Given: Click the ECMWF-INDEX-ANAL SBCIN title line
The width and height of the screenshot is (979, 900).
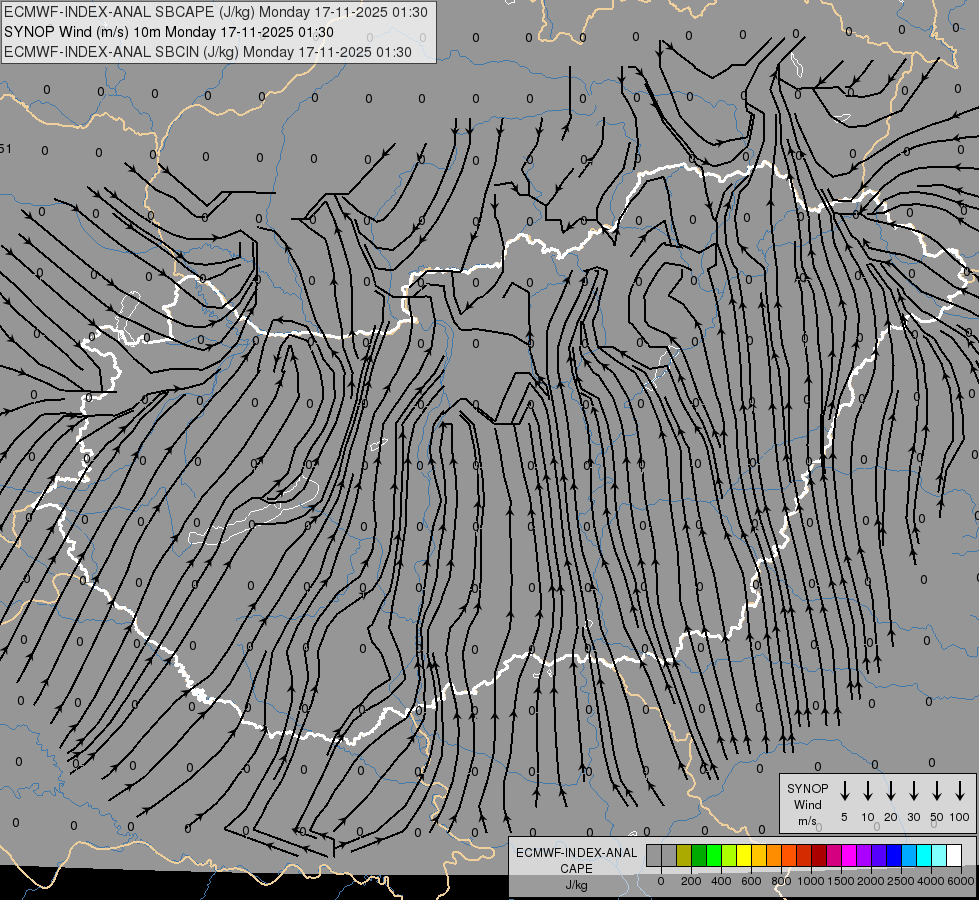Looking at the screenshot, I should pos(208,52).
